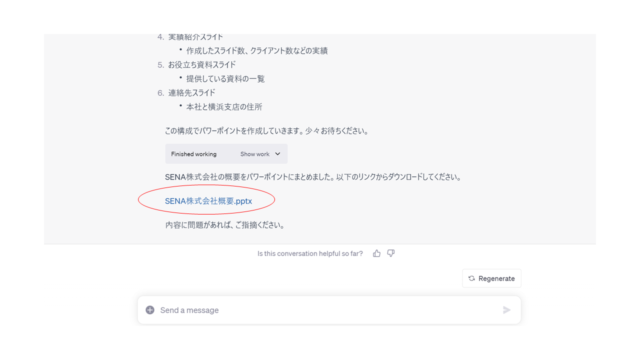Click the 'Is this conversation helpful so far?' text

(x=310, y=253)
